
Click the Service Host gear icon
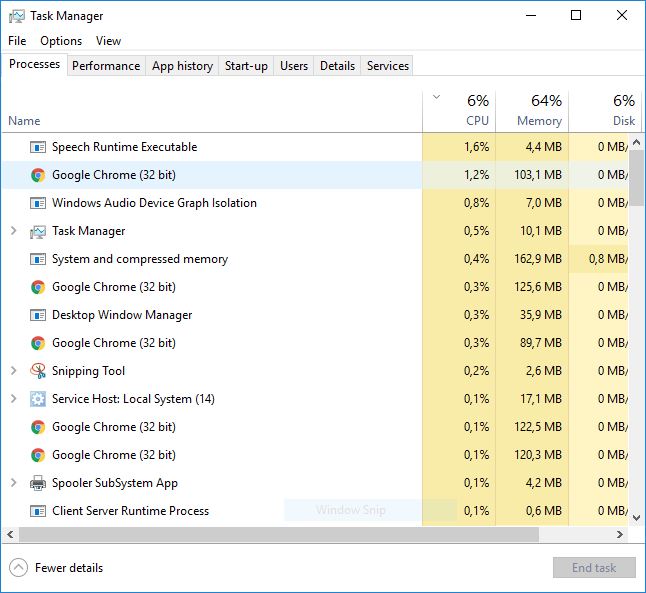tap(38, 399)
